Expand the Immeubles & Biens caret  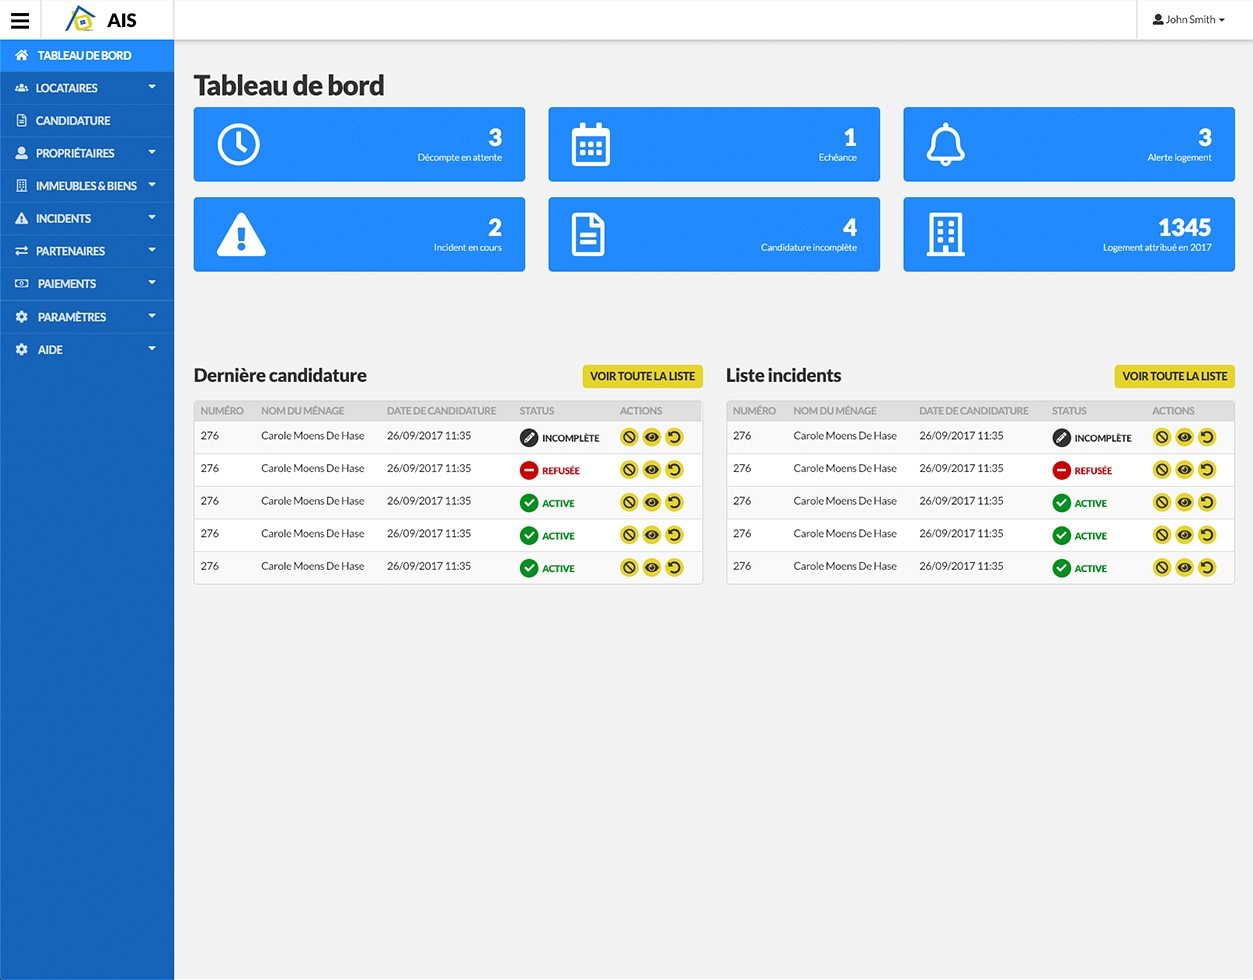tap(152, 185)
